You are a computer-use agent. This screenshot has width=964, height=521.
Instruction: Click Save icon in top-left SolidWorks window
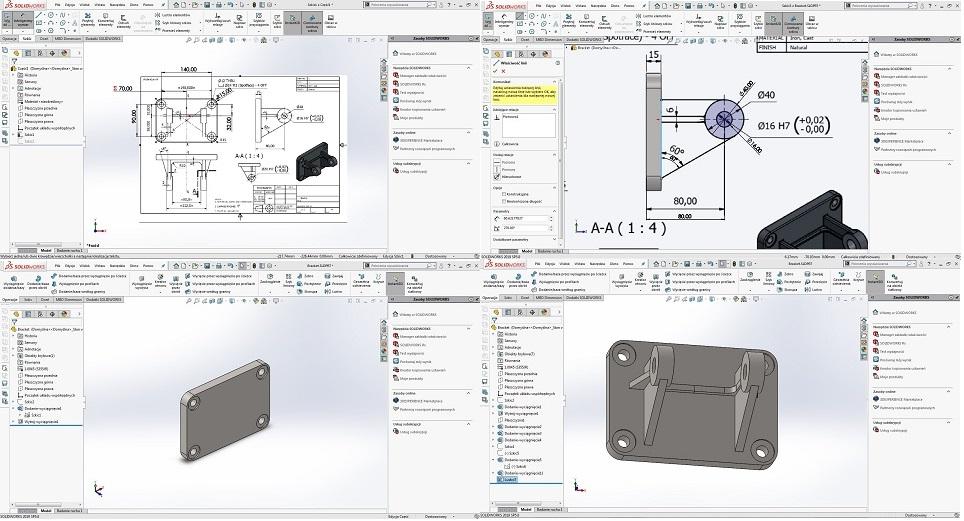pos(207,5)
